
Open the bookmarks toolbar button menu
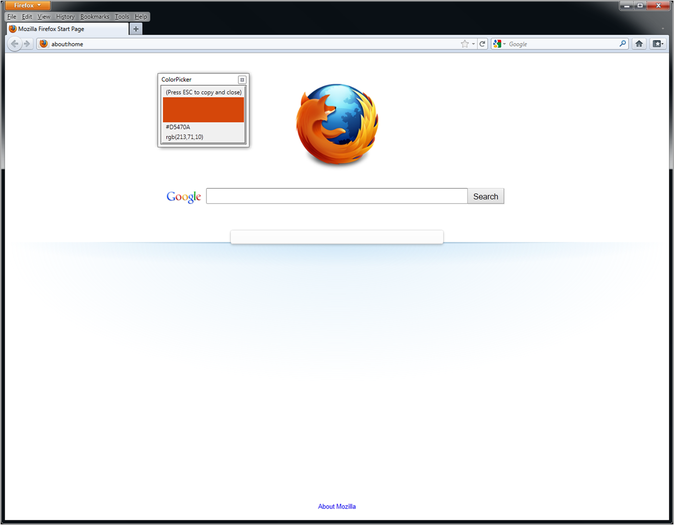[x=658, y=43]
